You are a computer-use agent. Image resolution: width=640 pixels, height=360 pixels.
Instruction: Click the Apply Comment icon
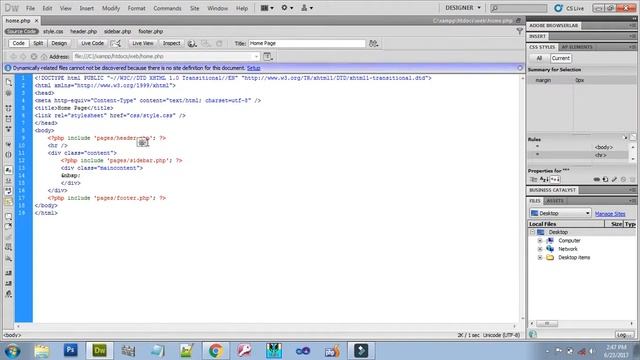click(x=9, y=216)
